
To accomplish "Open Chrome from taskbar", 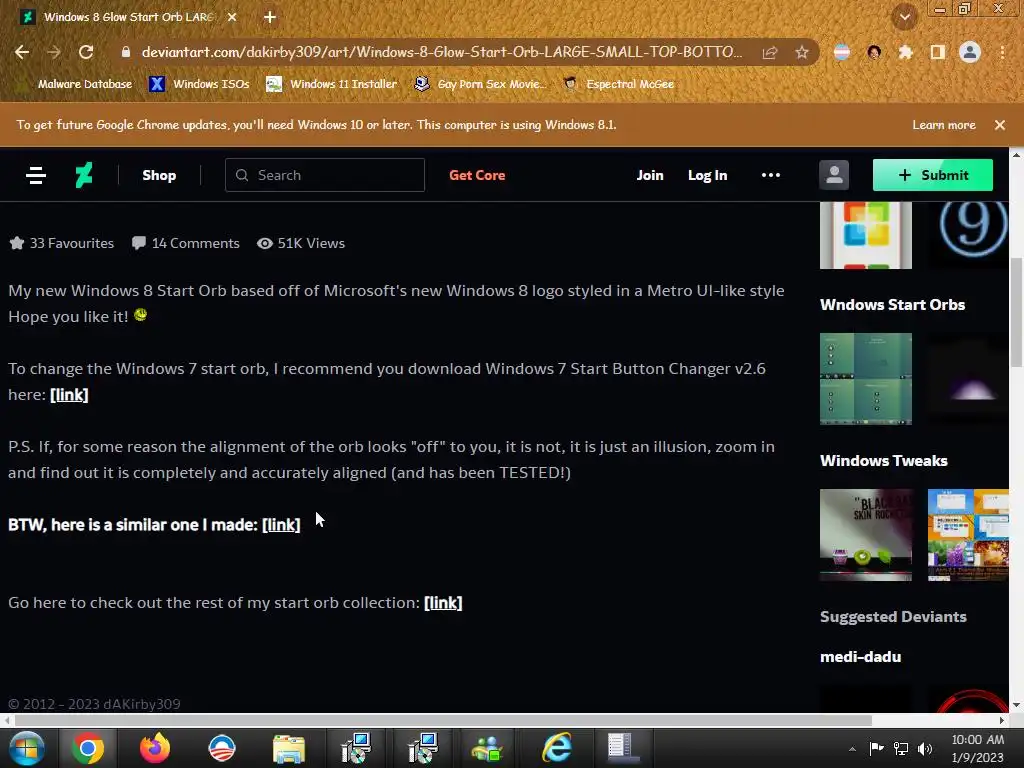I will pyautogui.click(x=88, y=748).
